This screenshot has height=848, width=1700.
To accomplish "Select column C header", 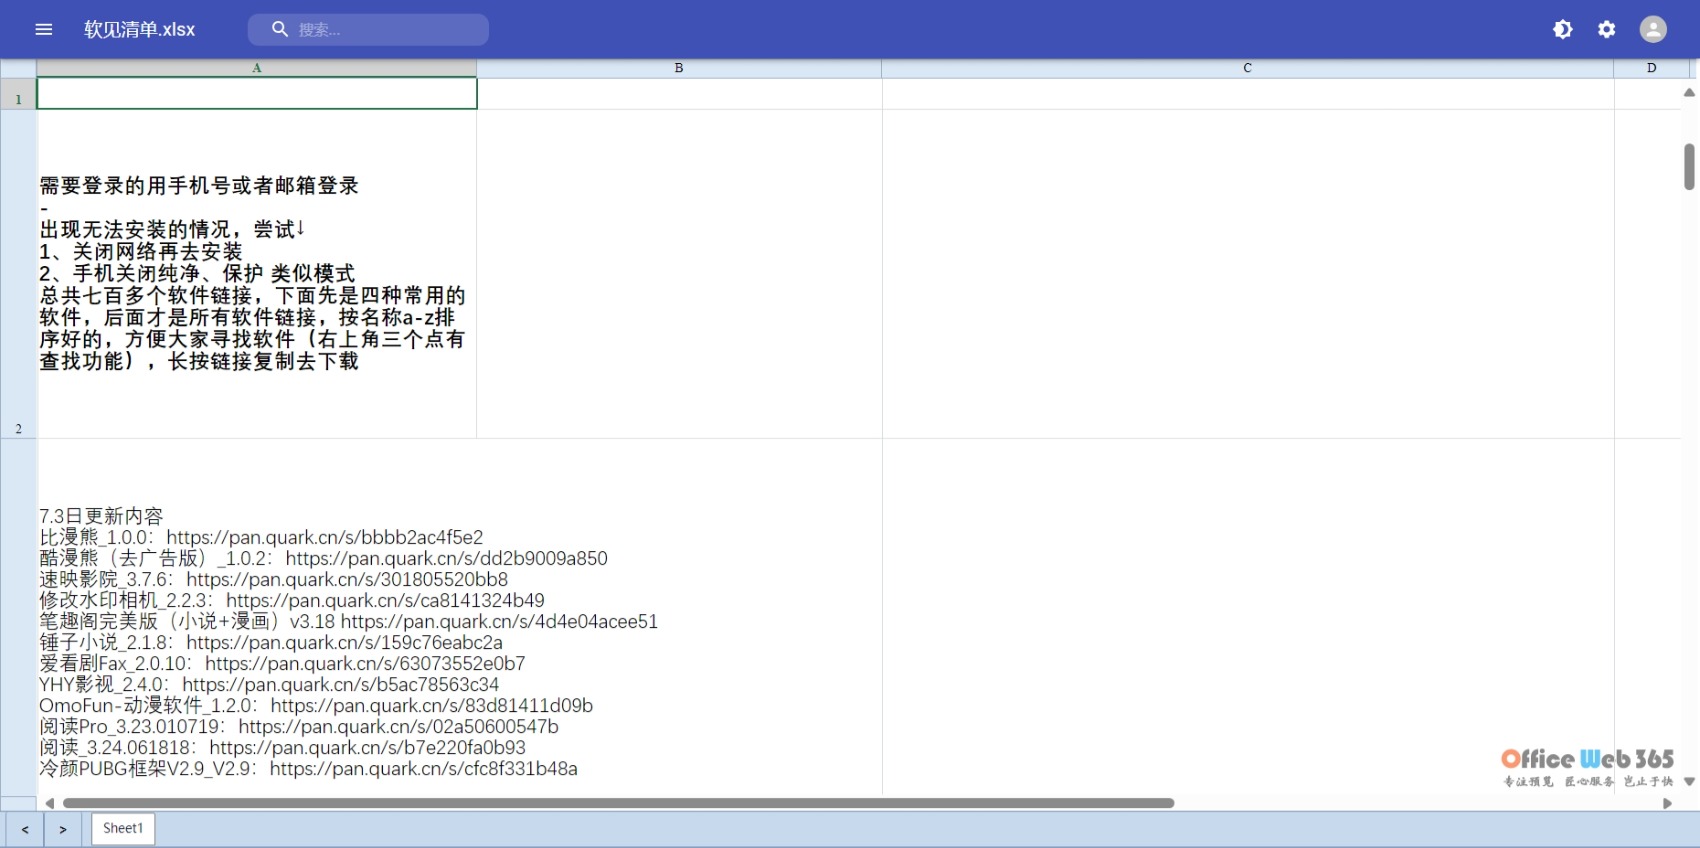I will (x=1247, y=68).
